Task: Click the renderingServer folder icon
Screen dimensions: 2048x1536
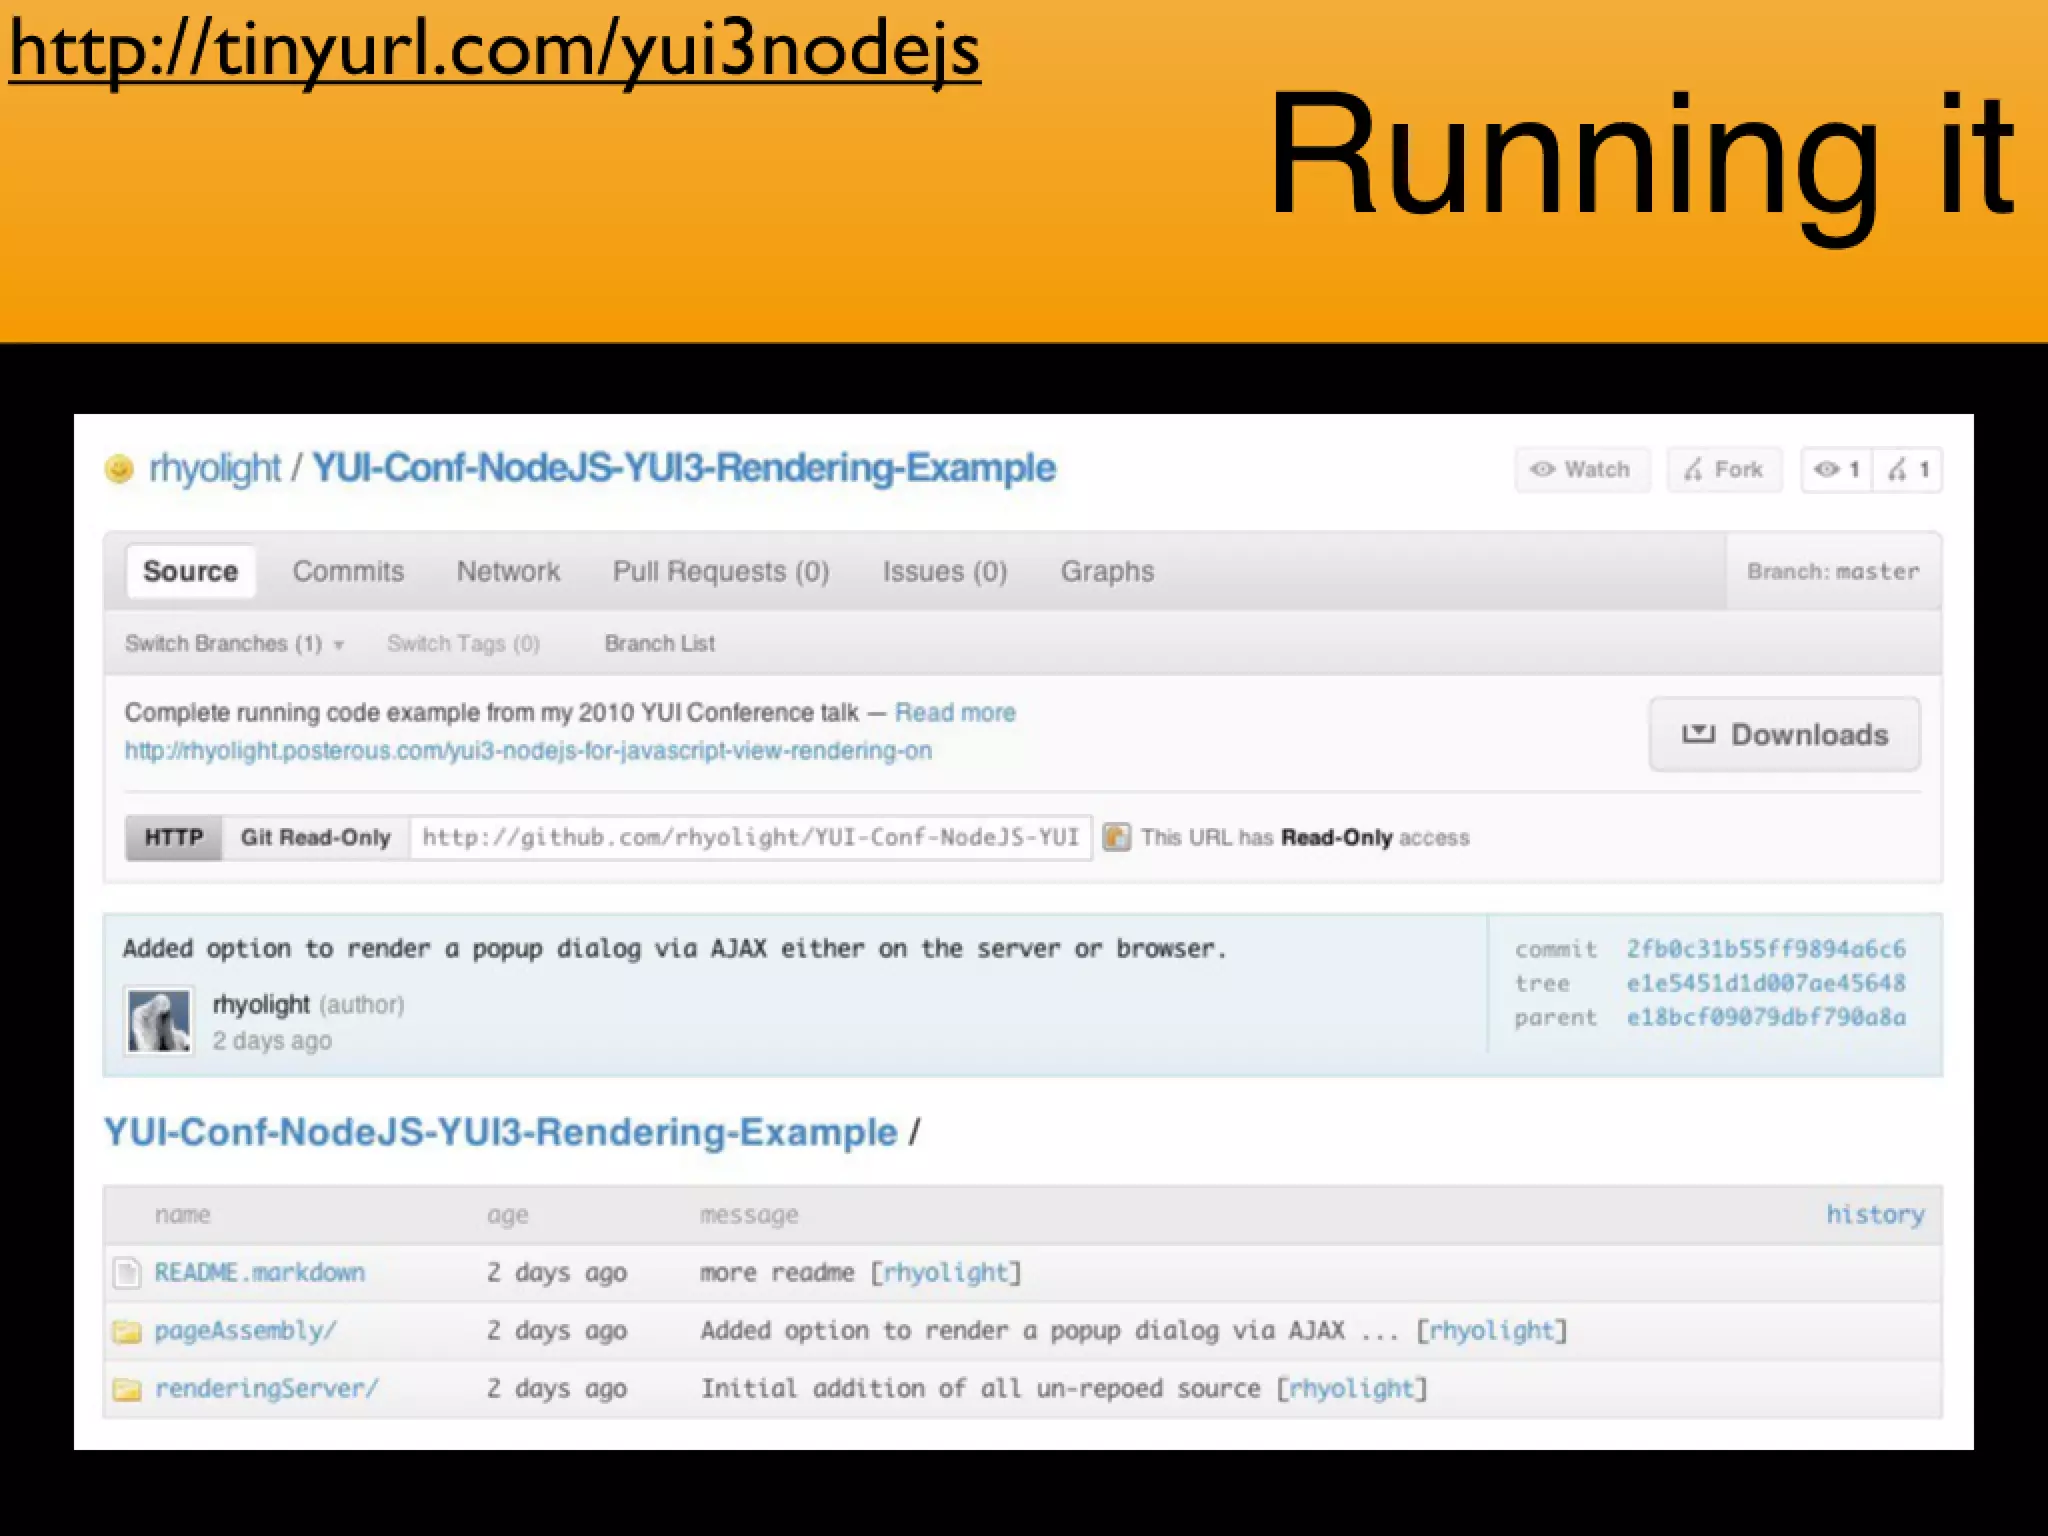Action: pyautogui.click(x=127, y=1389)
